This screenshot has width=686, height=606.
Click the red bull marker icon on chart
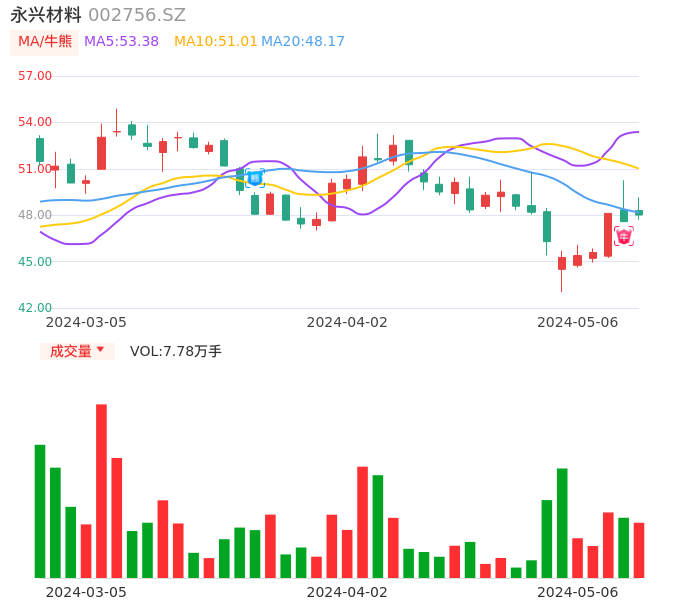click(623, 236)
